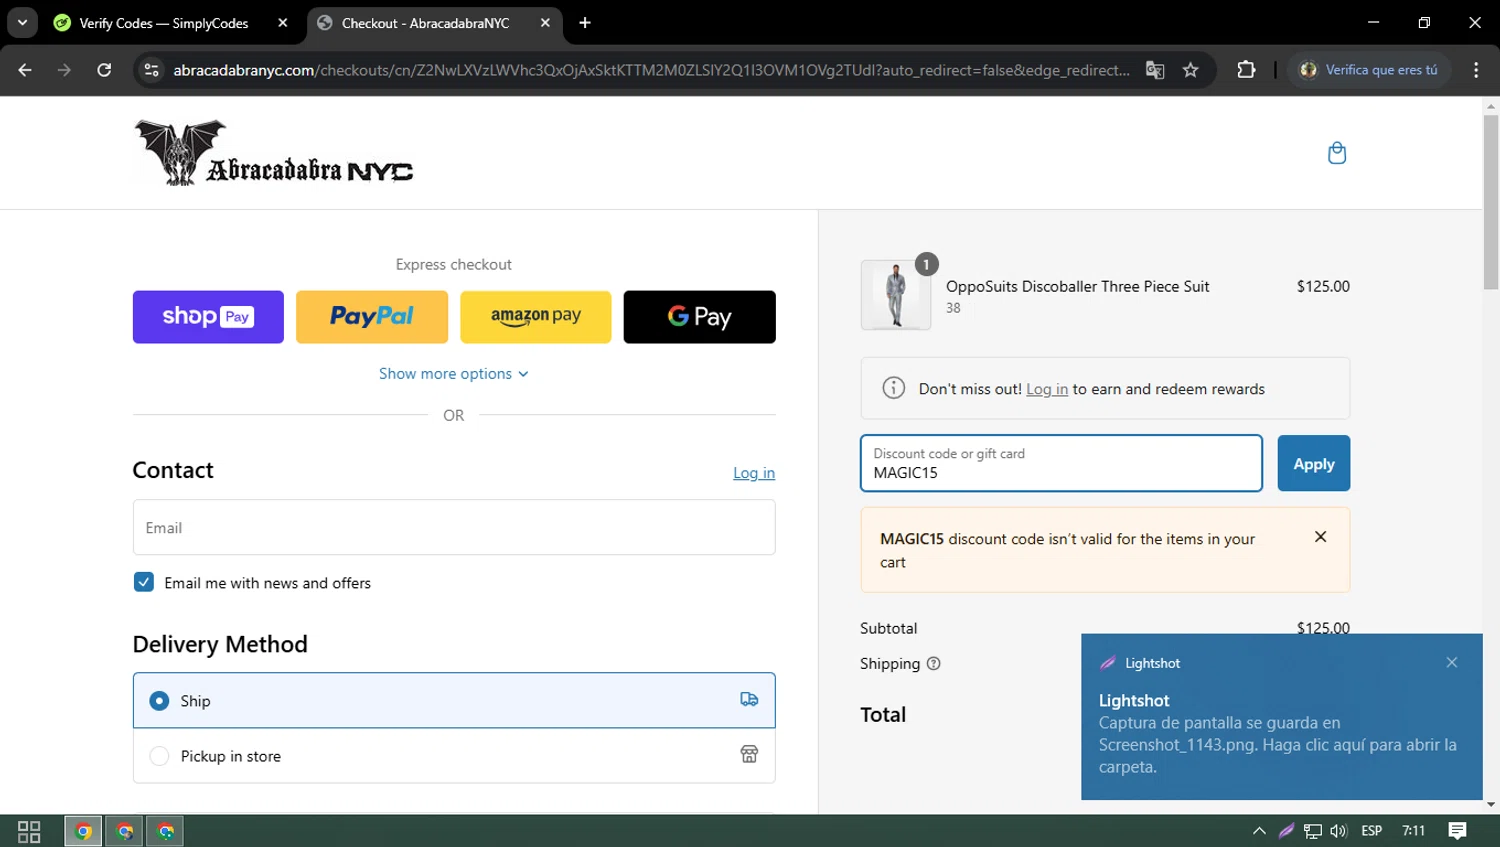Click the OppoSuits suit product thumbnail

[896, 295]
